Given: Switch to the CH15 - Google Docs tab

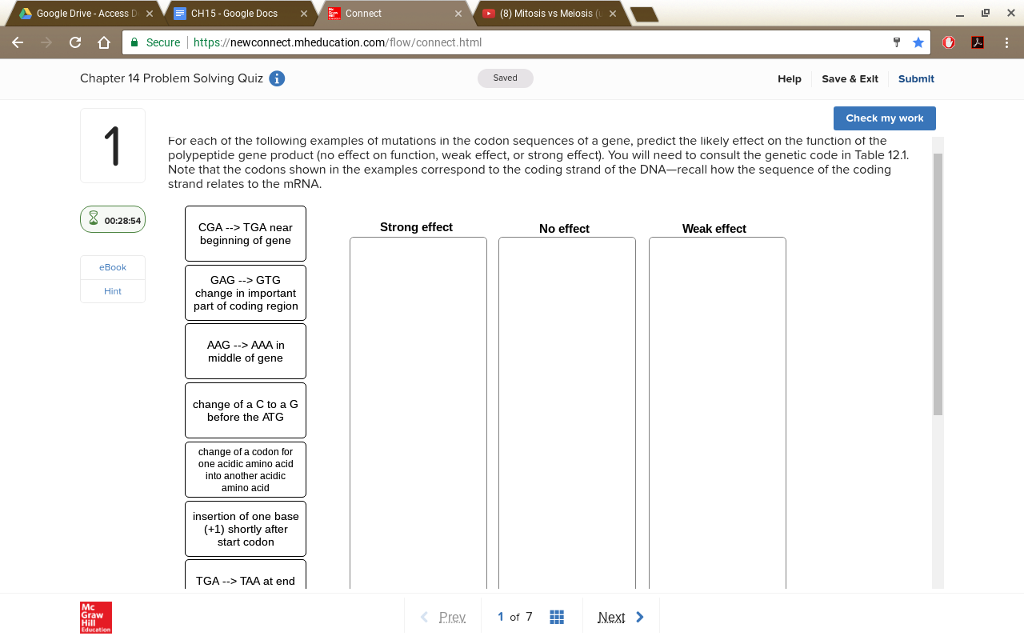Looking at the screenshot, I should [x=238, y=14].
